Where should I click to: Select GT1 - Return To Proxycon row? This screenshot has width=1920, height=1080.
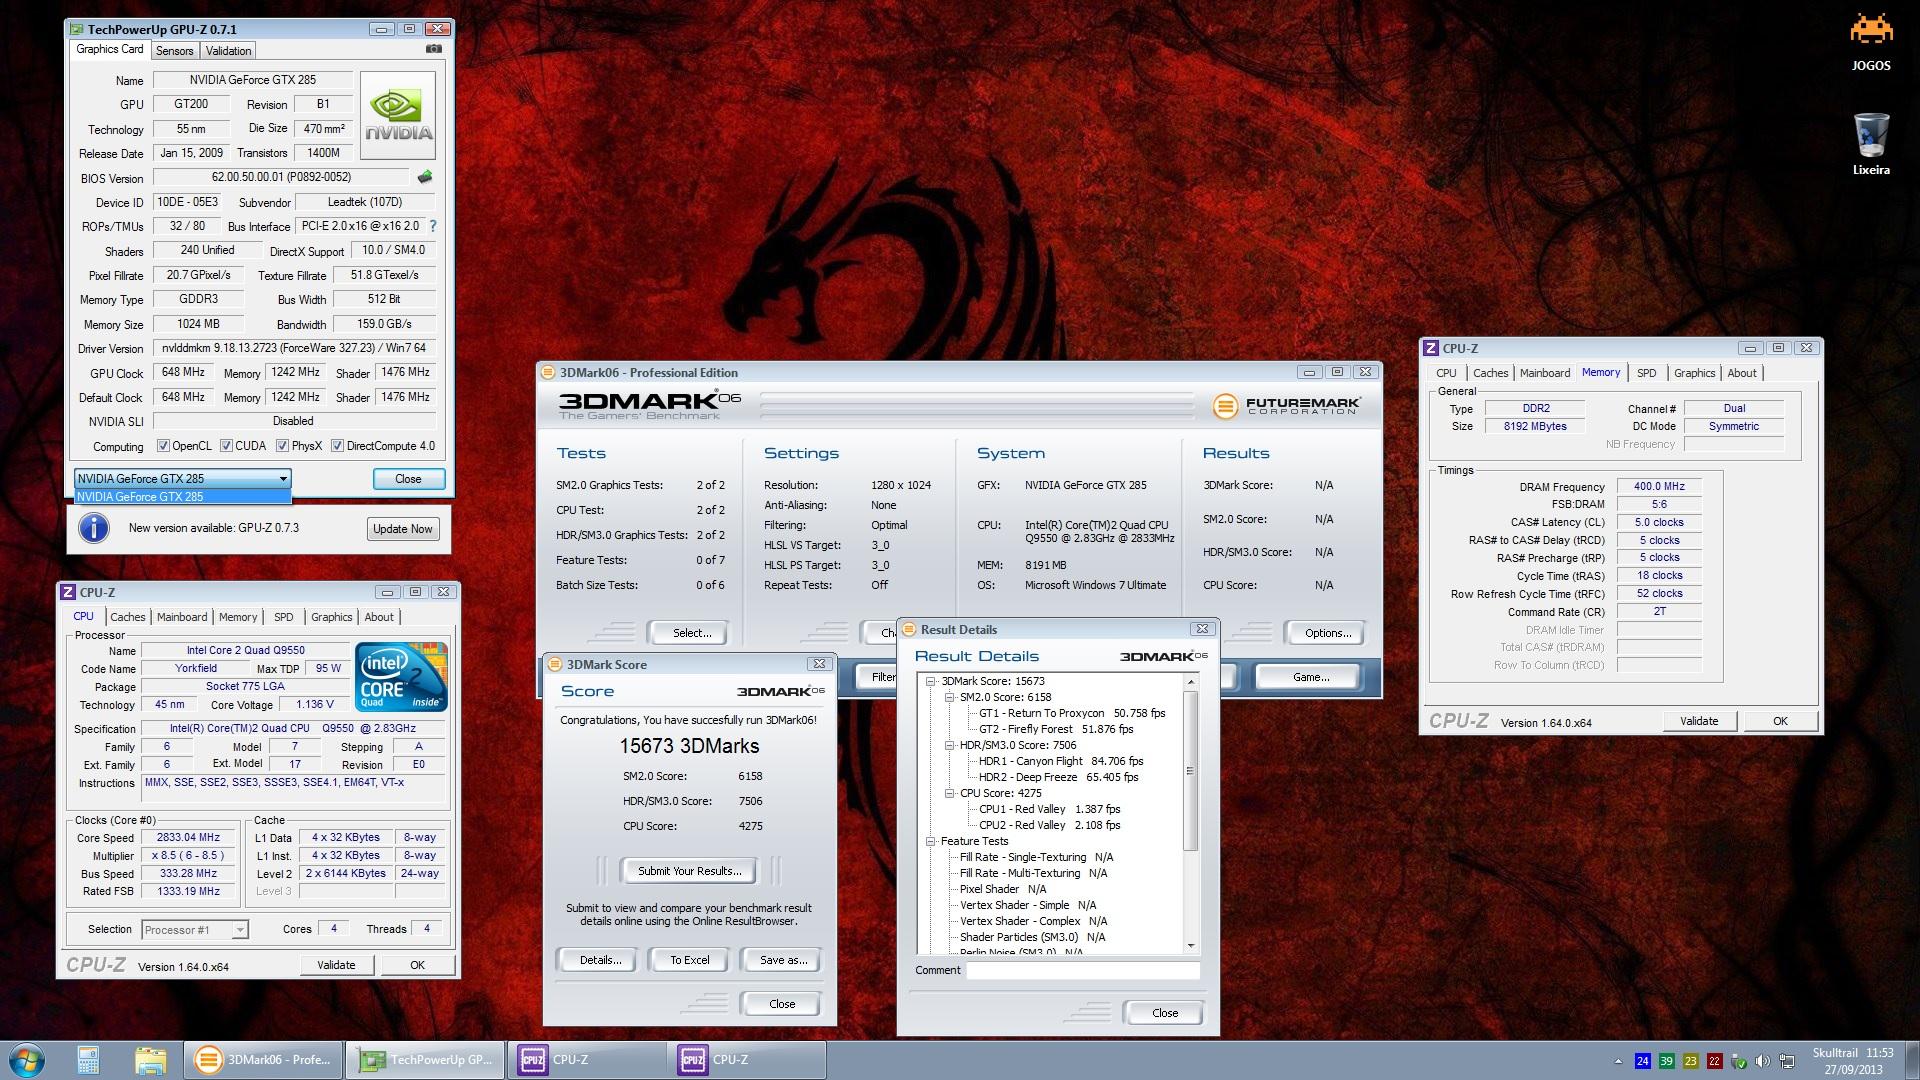(1072, 713)
